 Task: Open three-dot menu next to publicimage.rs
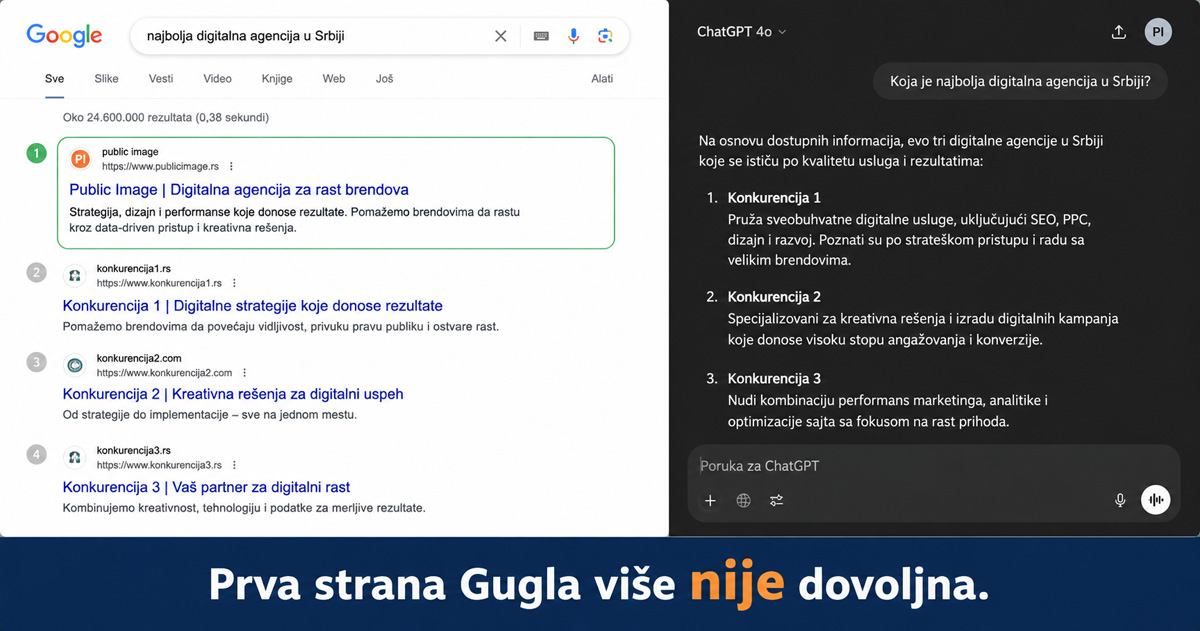coord(232,167)
